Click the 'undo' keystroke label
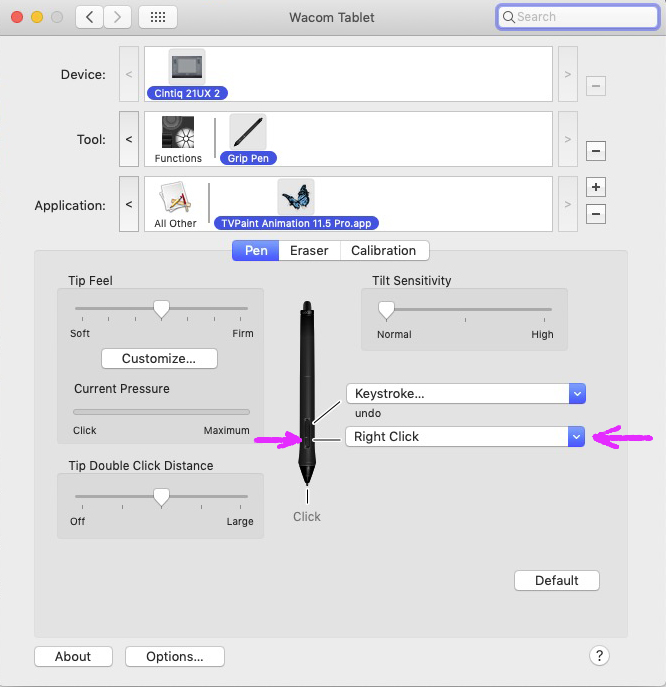This screenshot has height=687, width=666. [x=368, y=413]
